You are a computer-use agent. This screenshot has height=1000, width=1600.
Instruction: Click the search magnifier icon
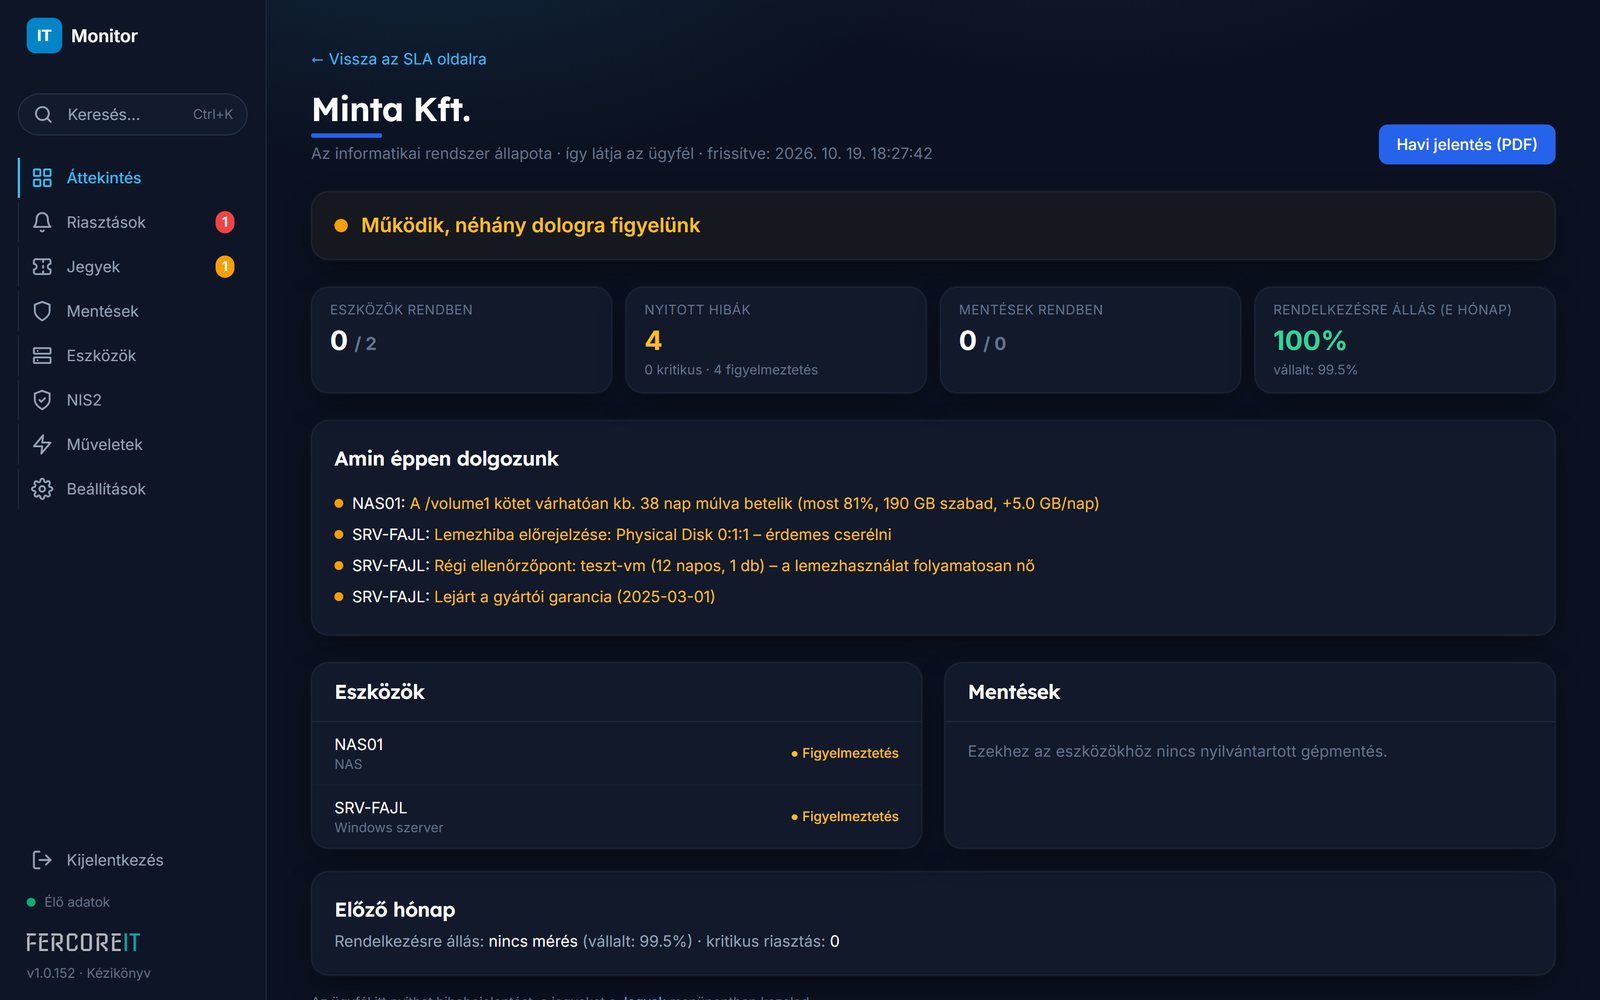(43, 115)
